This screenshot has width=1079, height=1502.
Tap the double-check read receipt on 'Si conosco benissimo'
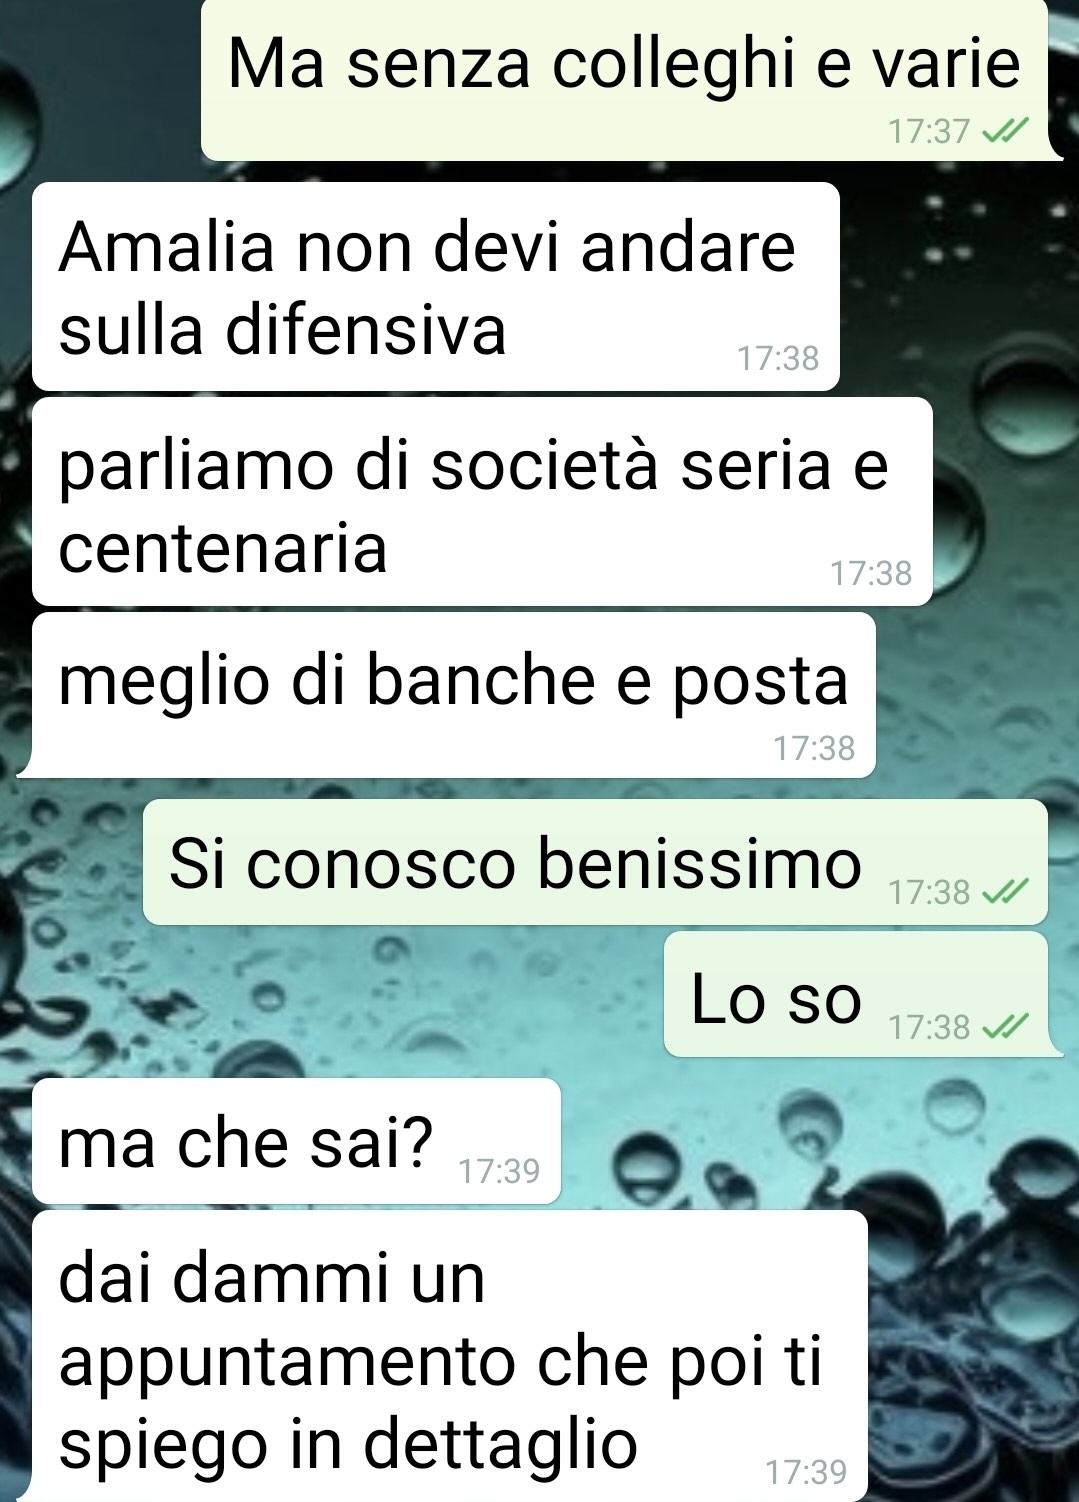pyautogui.click(x=1005, y=891)
